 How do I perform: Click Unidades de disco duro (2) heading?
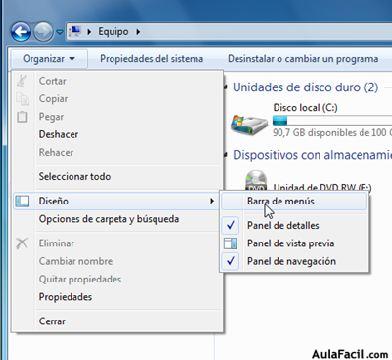click(x=305, y=87)
